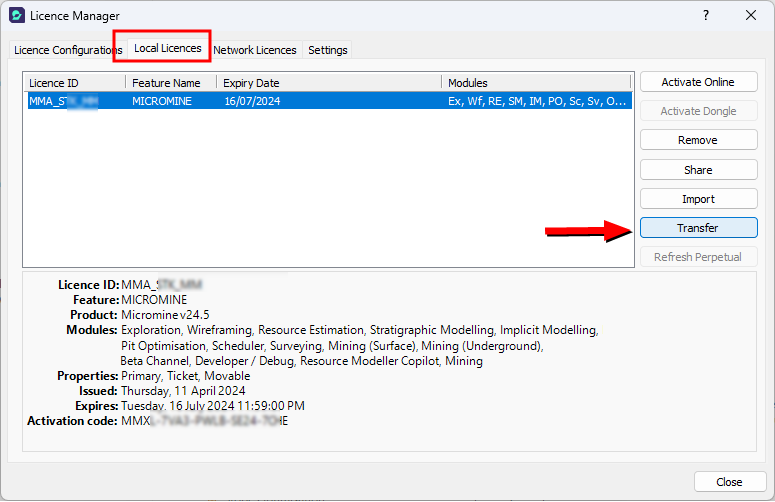Sort by the Expiry Date column header
Image resolution: width=775 pixels, height=502 pixels.
click(x=329, y=83)
